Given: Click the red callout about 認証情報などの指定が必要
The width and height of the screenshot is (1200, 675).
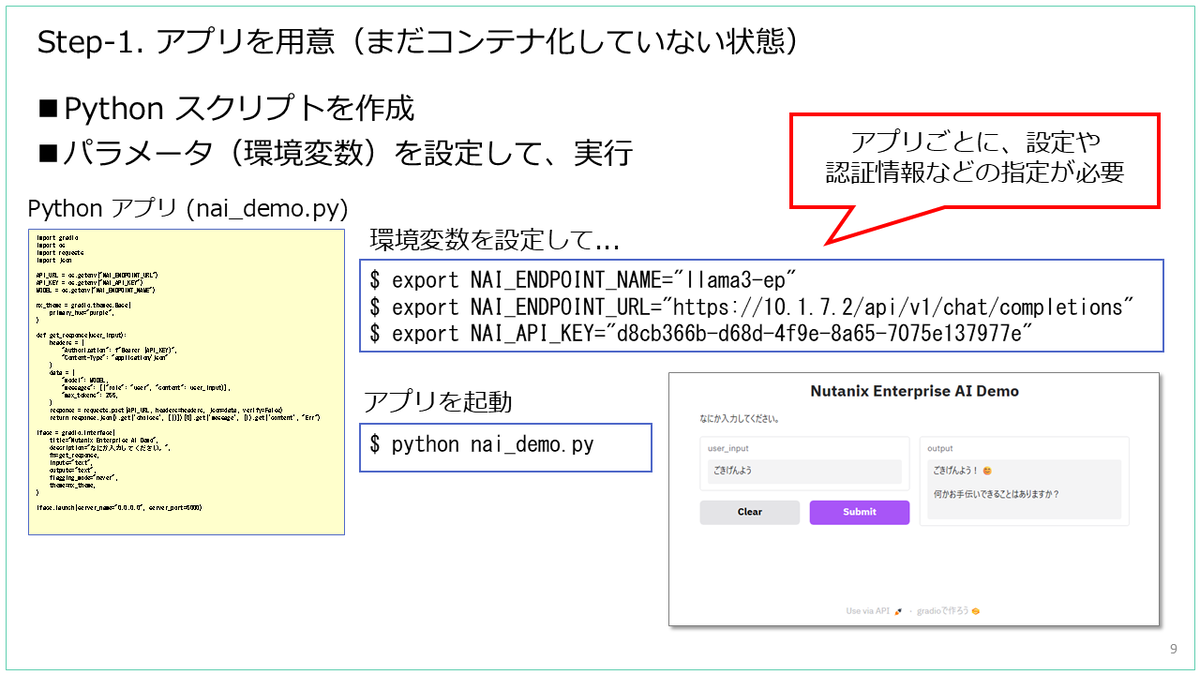Looking at the screenshot, I should tap(975, 159).
